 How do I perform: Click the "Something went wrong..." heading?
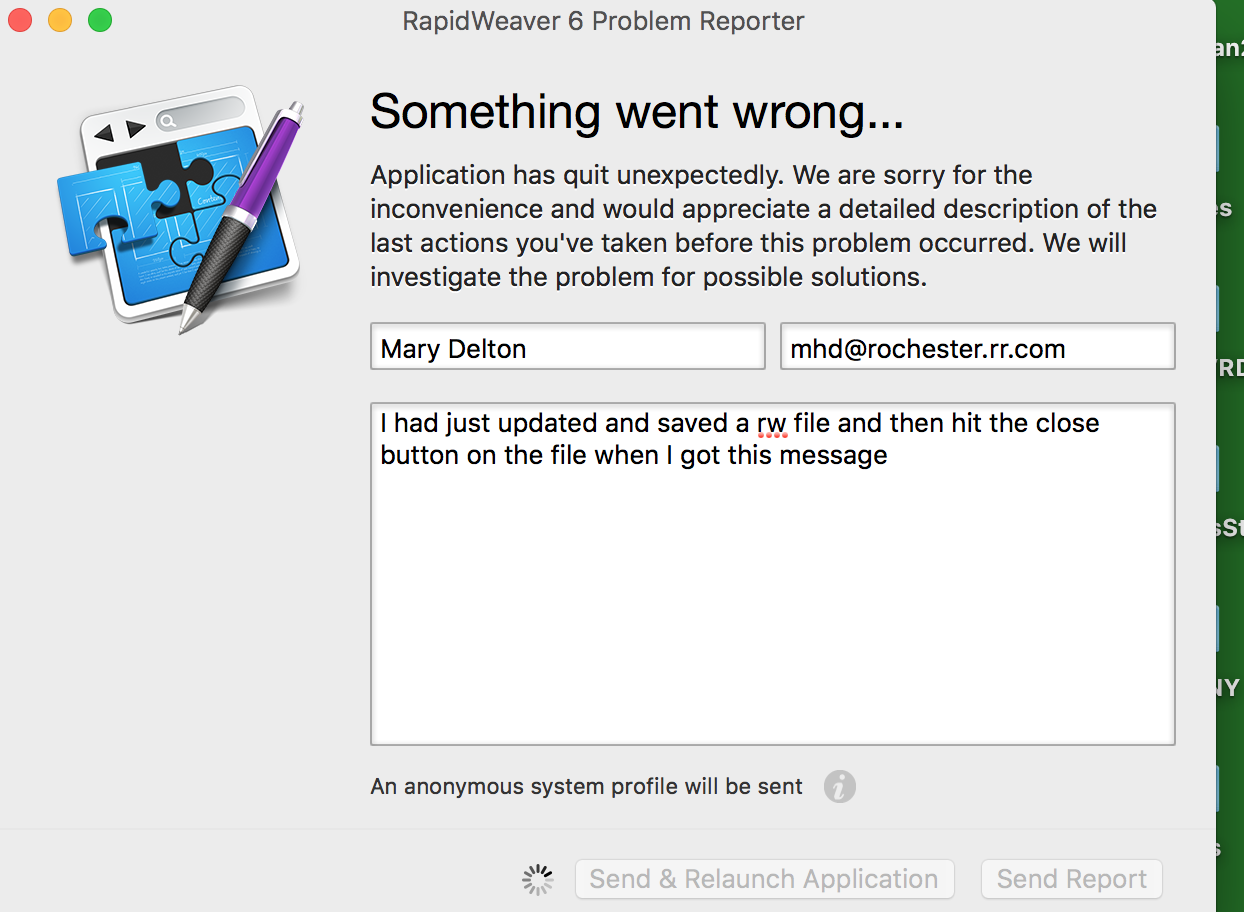pos(636,111)
